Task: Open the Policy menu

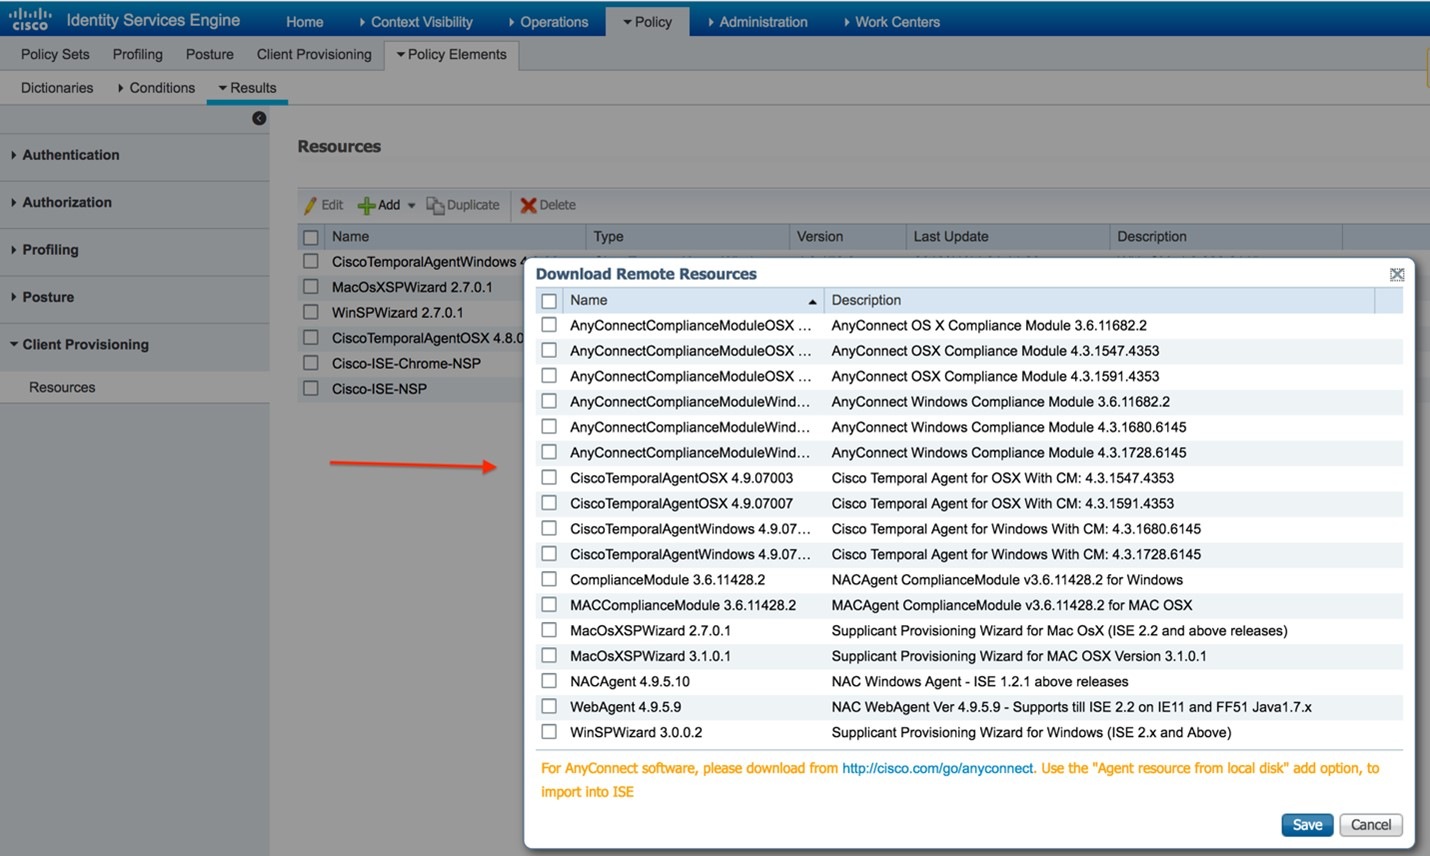Action: pyautogui.click(x=647, y=22)
